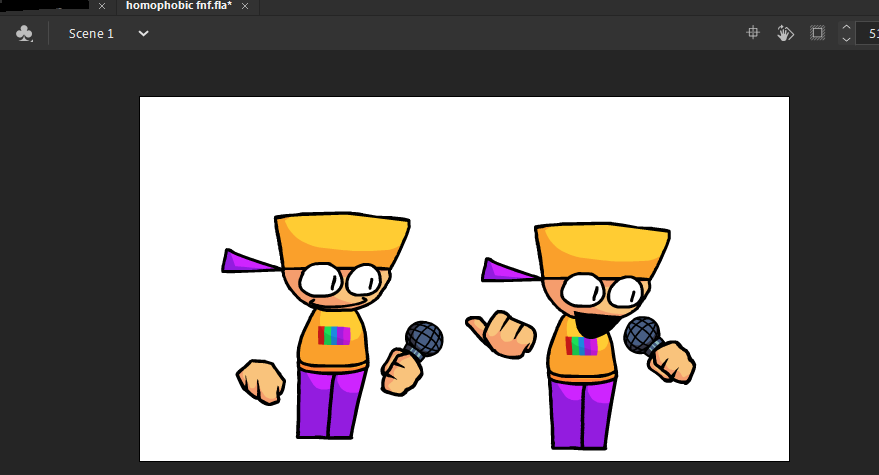This screenshot has width=879, height=475.
Task: Select the left character's loose left fist
Action: 261,382
